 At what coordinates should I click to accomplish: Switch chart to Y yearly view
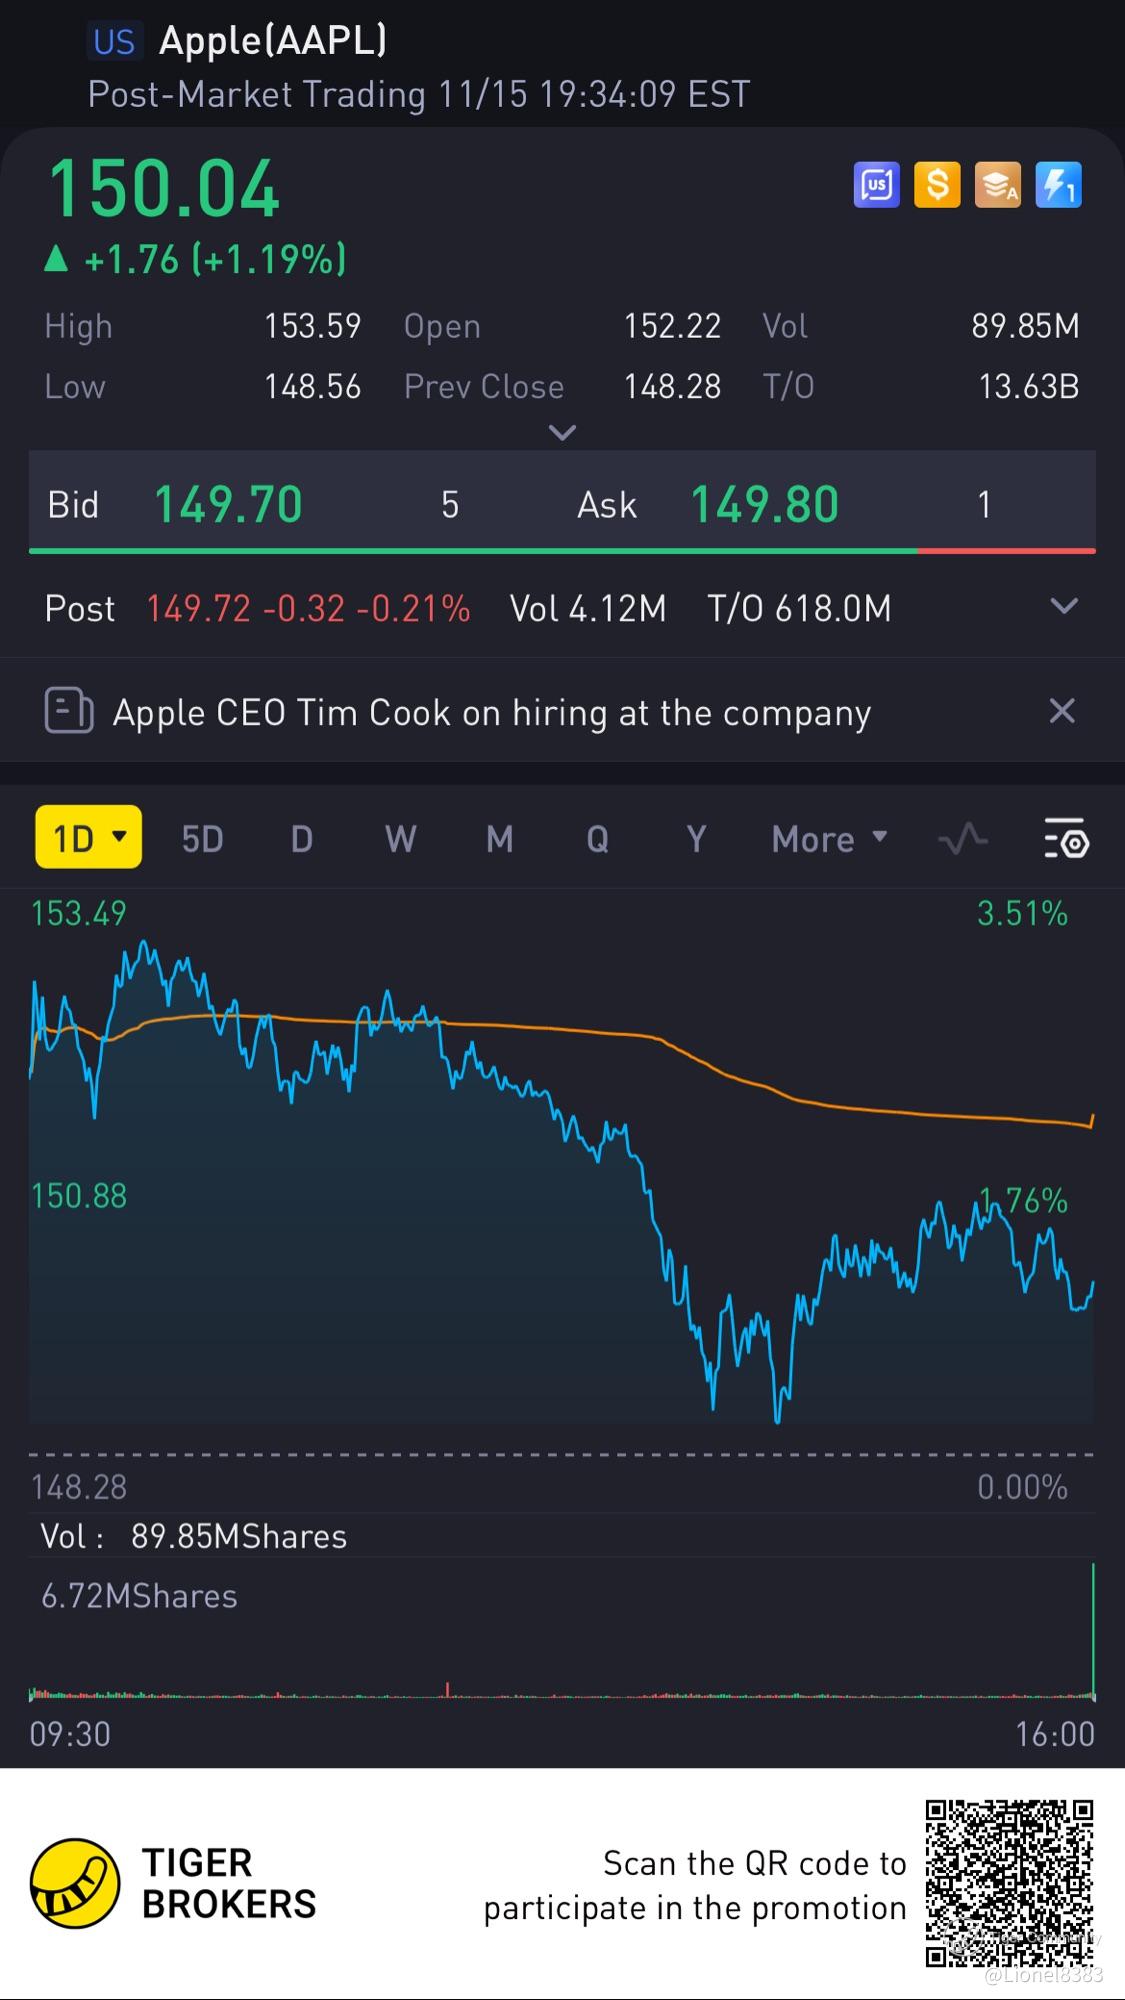tap(696, 838)
